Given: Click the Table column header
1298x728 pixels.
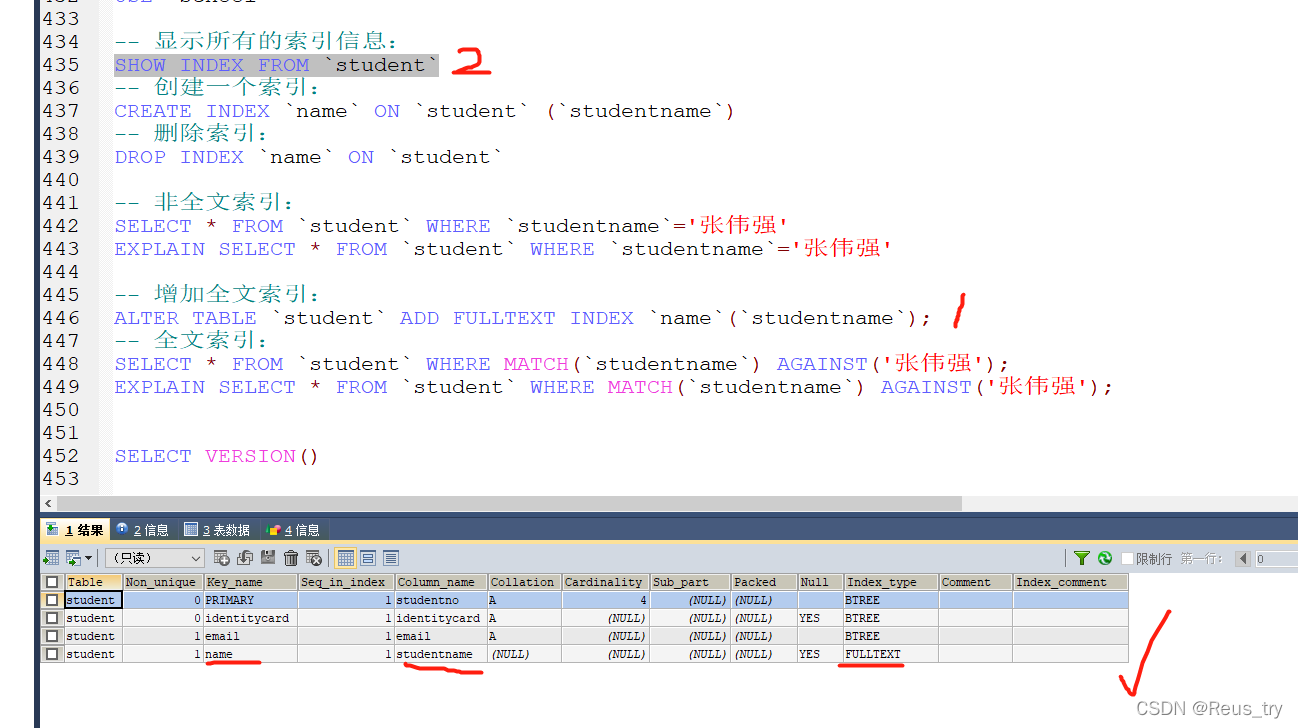Looking at the screenshot, I should pyautogui.click(x=93, y=582).
